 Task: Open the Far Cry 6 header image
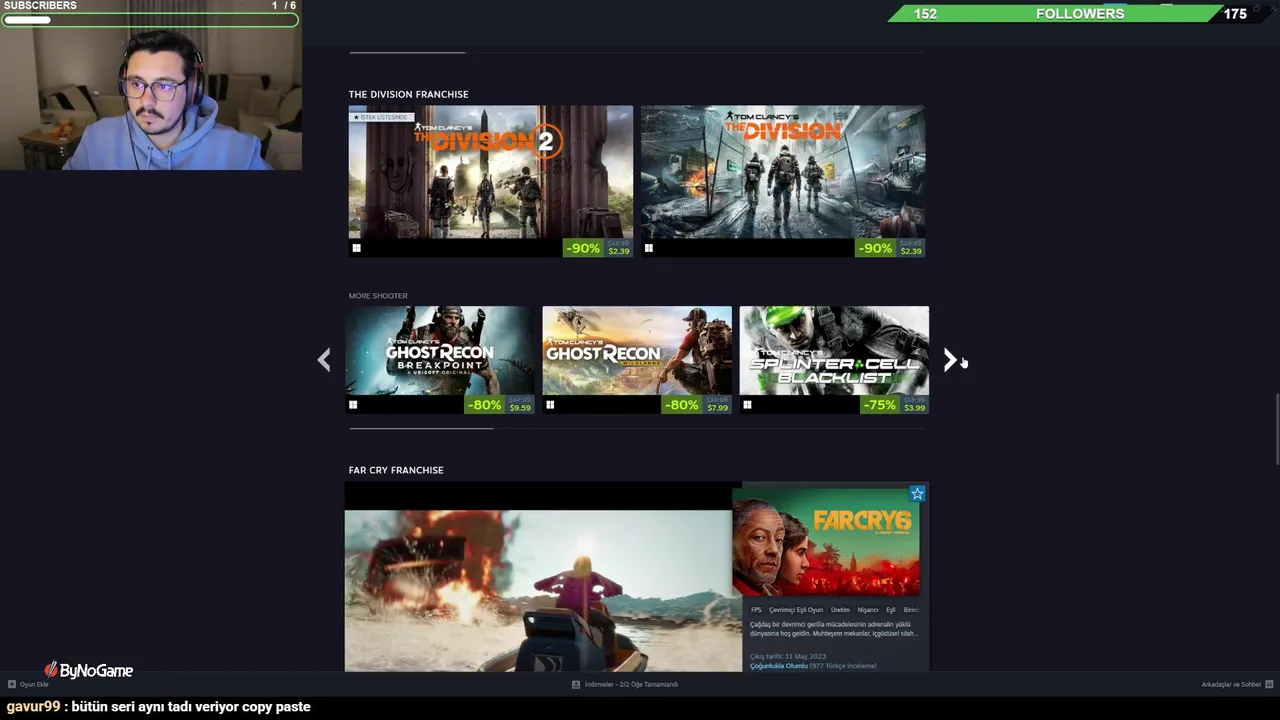[x=826, y=541]
